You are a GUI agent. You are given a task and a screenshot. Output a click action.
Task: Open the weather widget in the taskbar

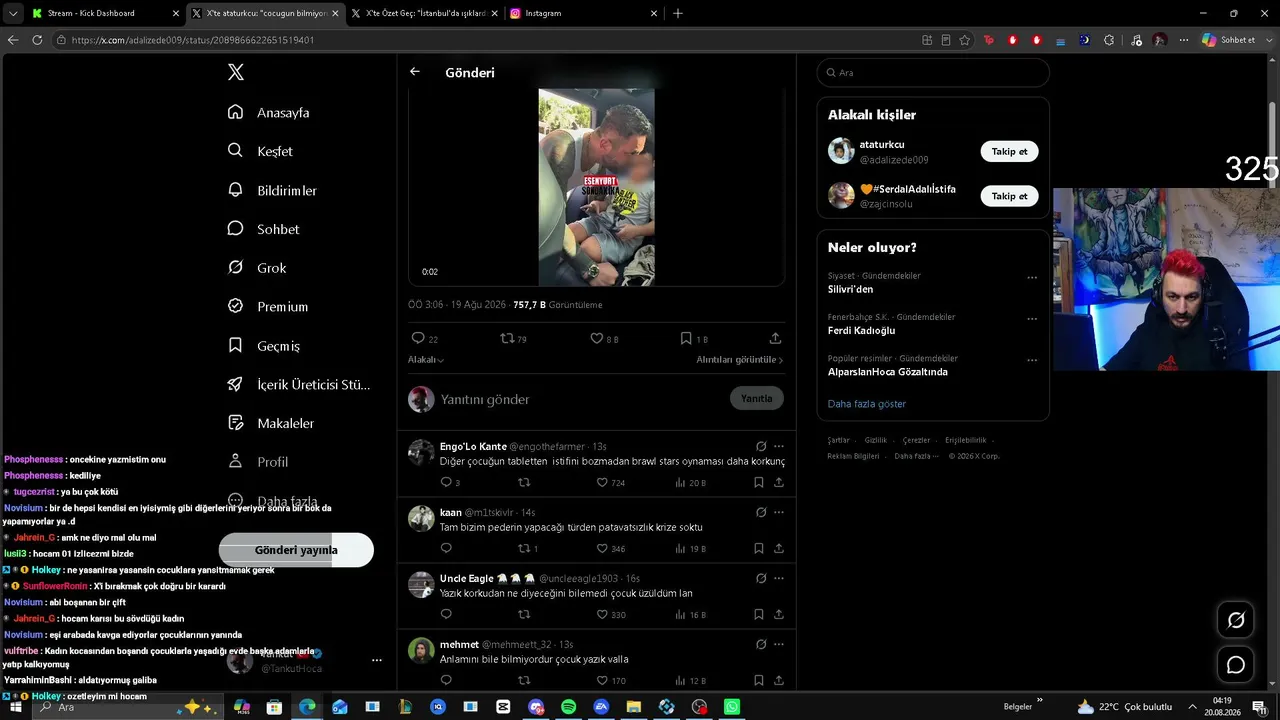tap(1123, 707)
